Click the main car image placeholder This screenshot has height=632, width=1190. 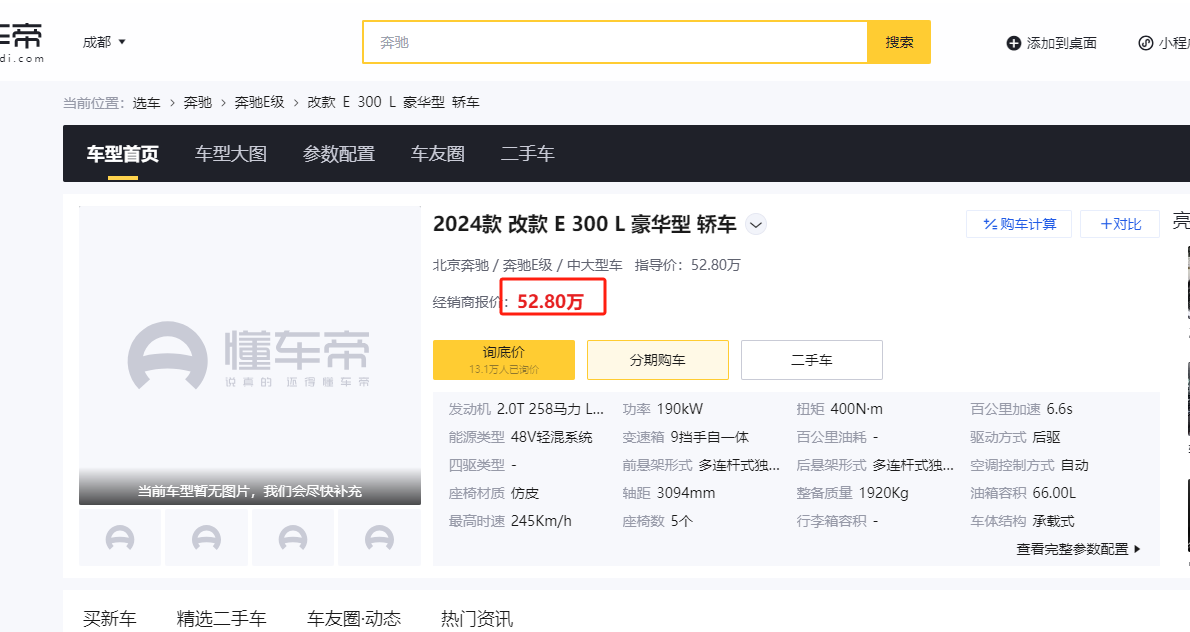(x=250, y=355)
